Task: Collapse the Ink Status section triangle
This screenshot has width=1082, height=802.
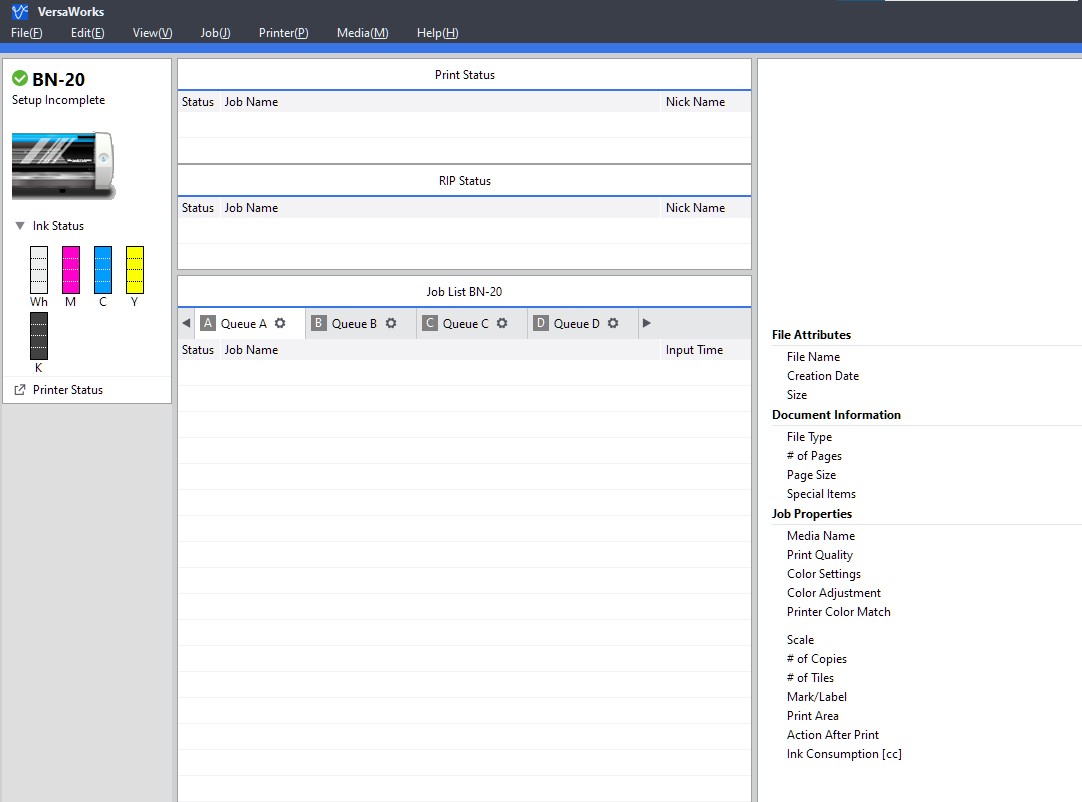Action: [20, 226]
